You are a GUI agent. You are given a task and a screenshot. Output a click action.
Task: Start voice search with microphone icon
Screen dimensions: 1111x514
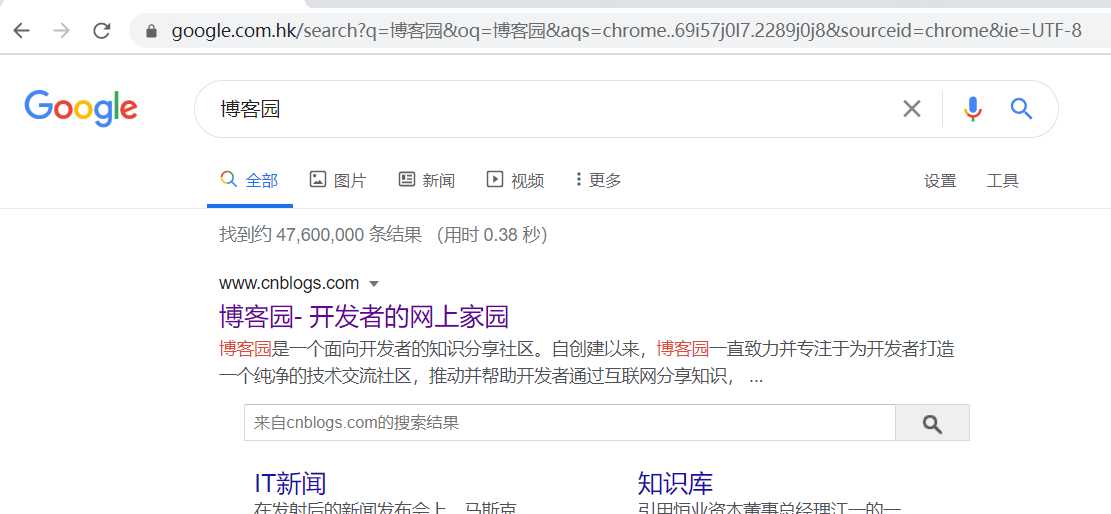pos(973,108)
